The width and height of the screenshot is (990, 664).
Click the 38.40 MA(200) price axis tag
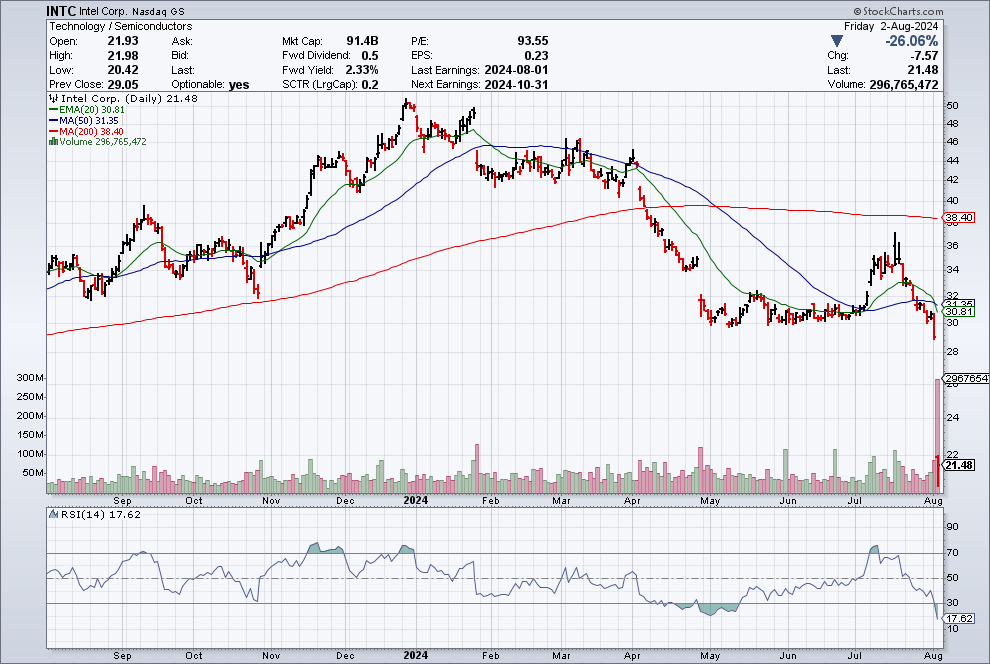coord(958,217)
